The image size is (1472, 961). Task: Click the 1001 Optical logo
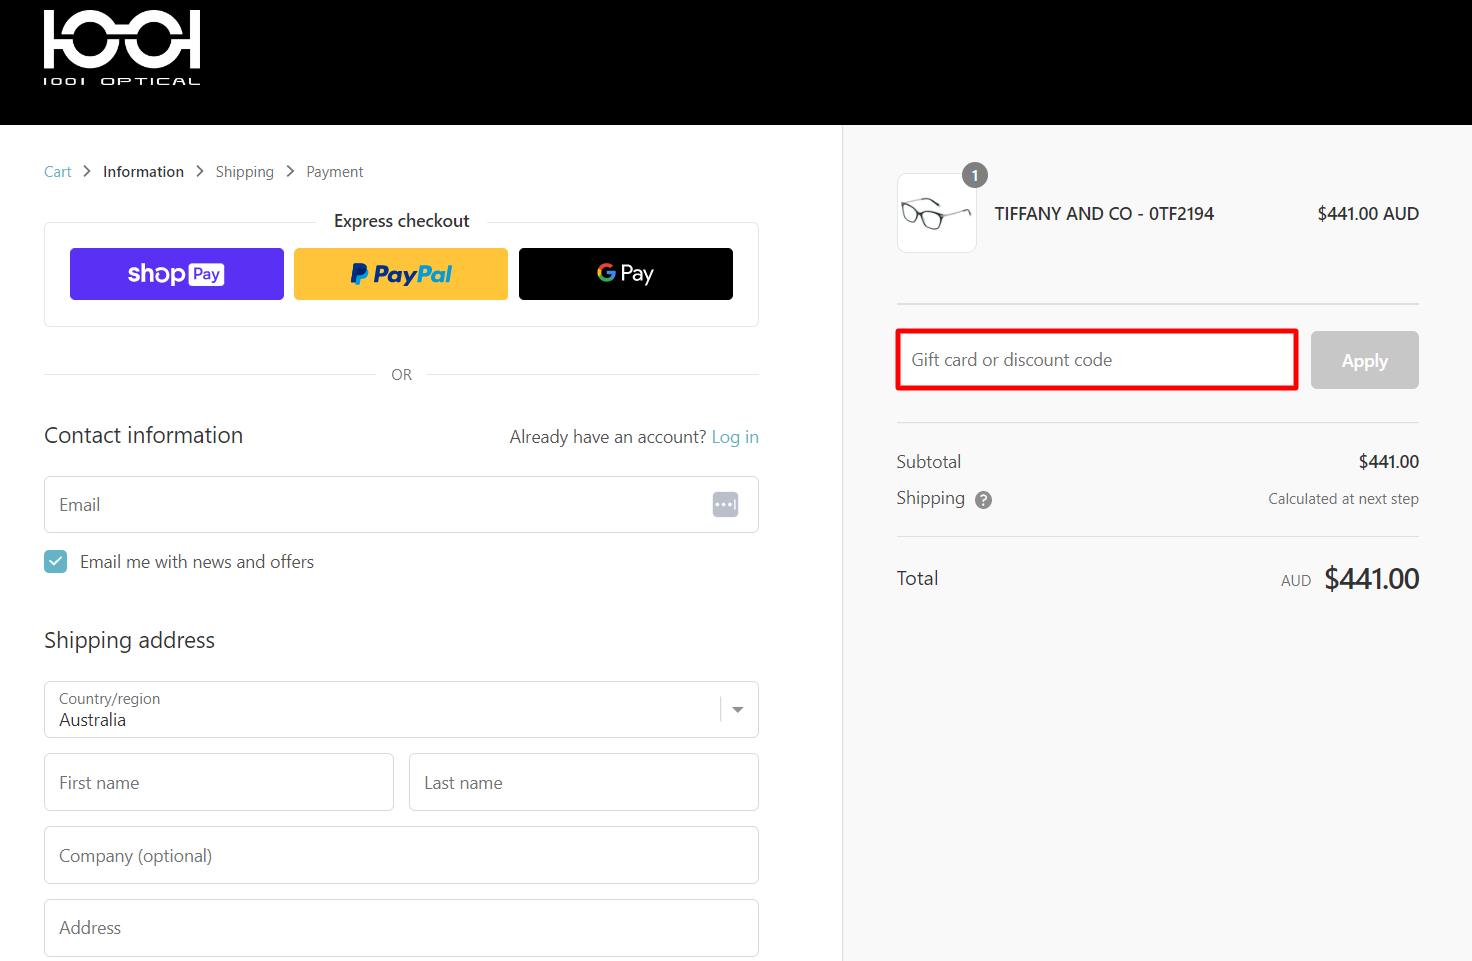pyautogui.click(x=122, y=48)
